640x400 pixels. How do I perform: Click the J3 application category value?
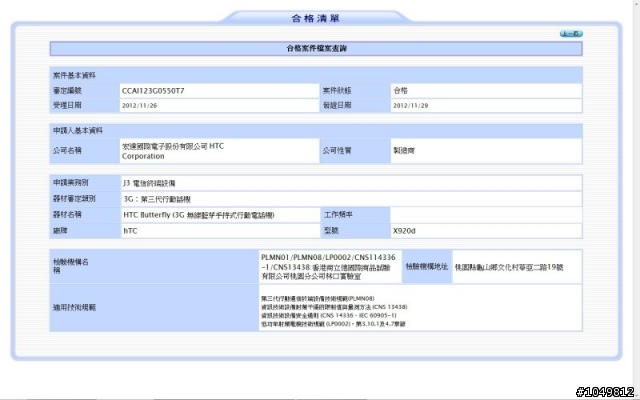pyautogui.click(x=149, y=183)
